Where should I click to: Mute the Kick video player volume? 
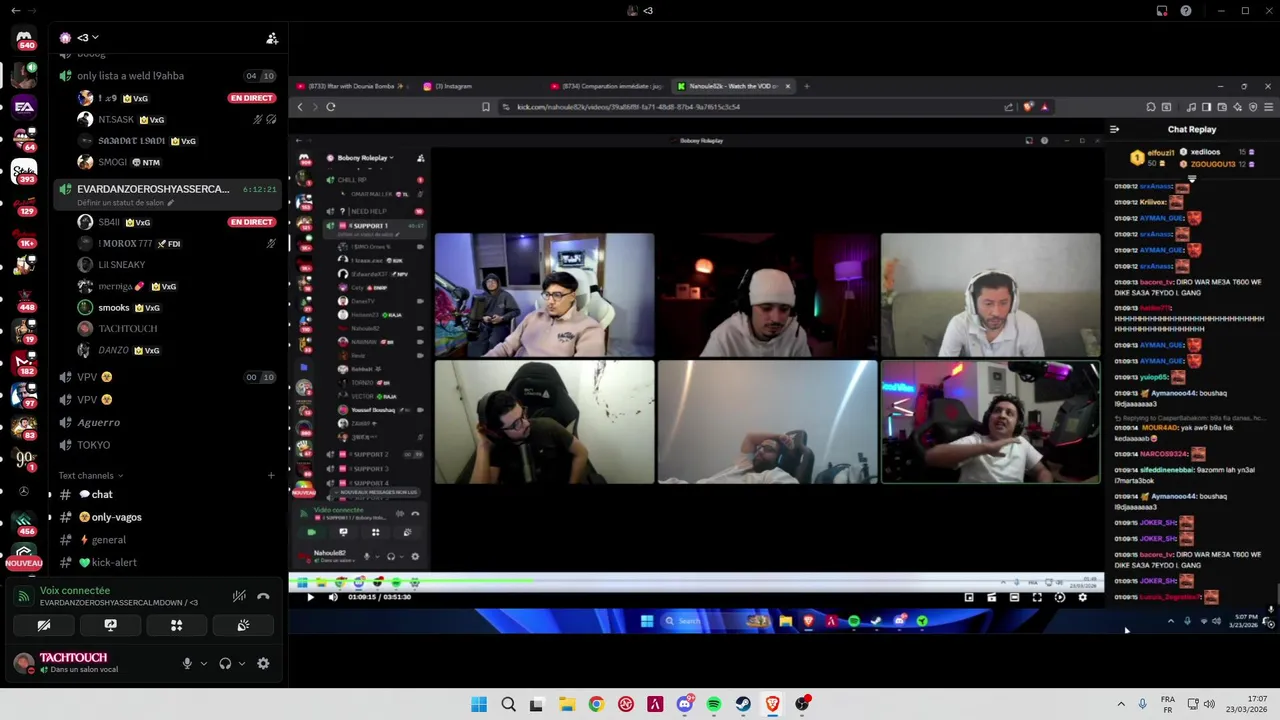click(x=333, y=597)
